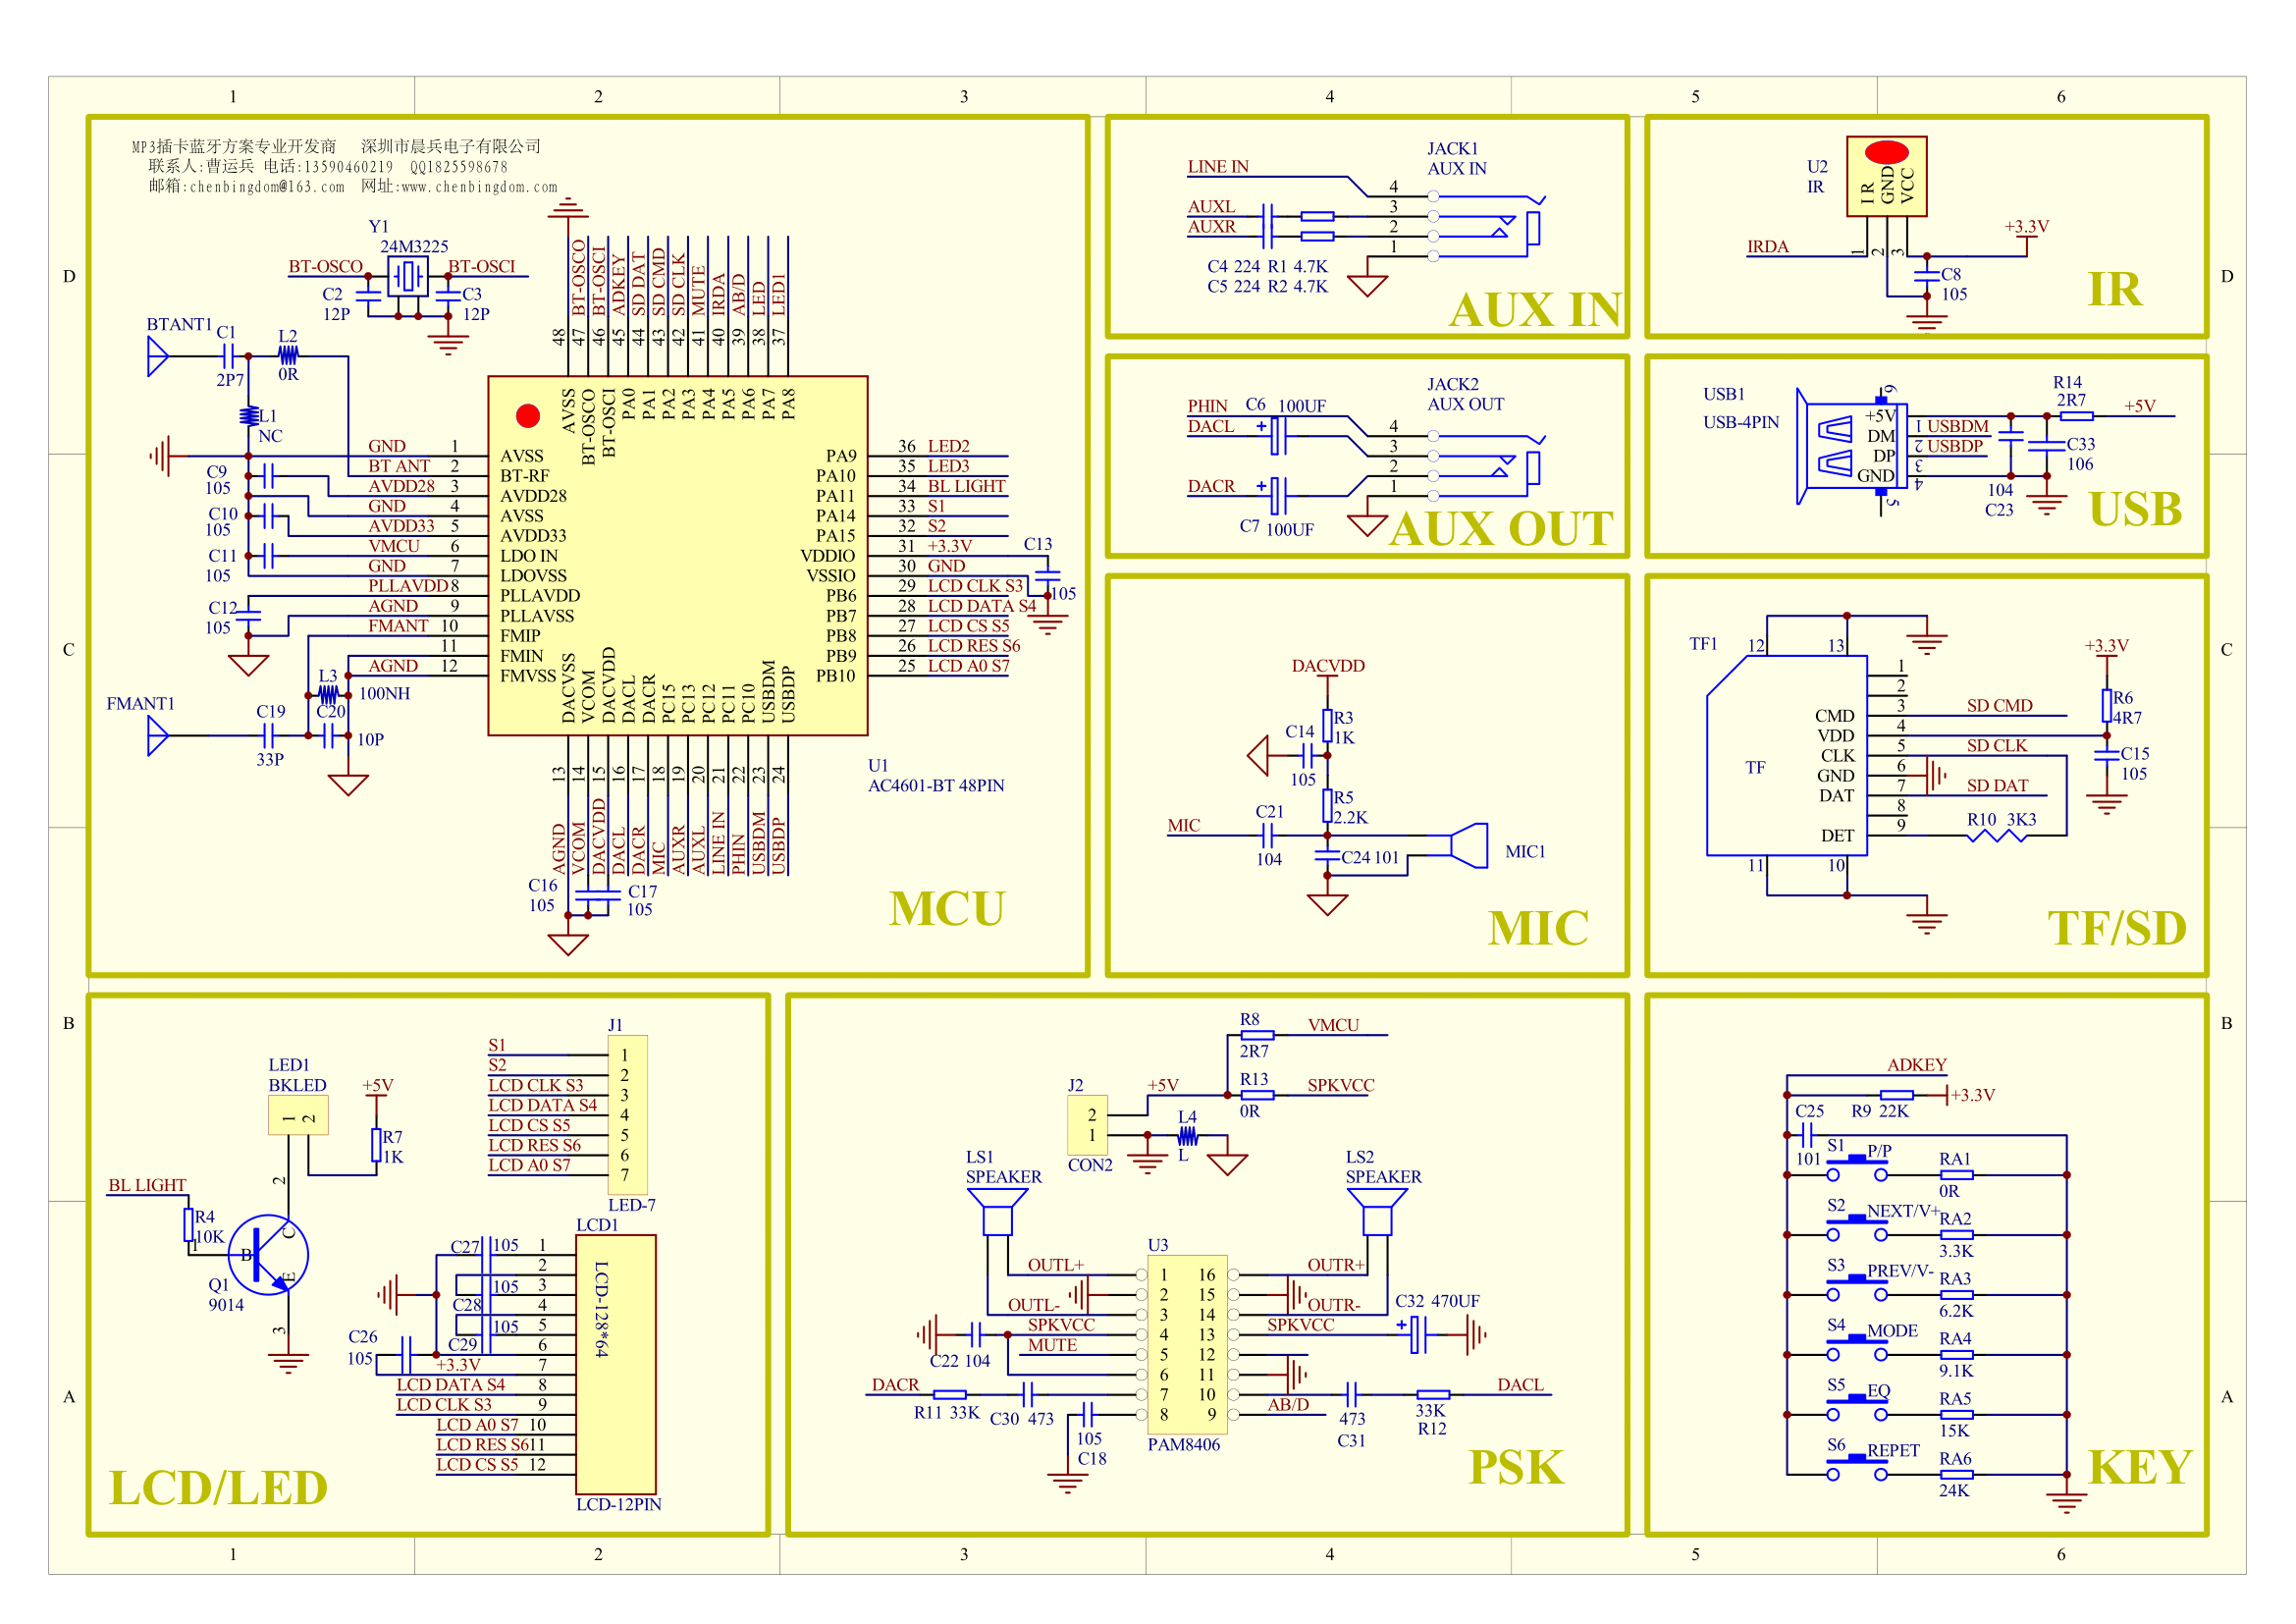Select the R14 2R7 resistor in USB
The height and width of the screenshot is (1624, 2296).
click(x=2076, y=416)
